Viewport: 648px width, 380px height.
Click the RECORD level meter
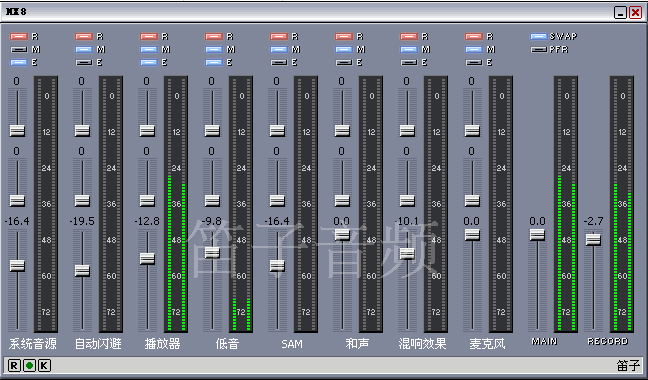[622, 204]
